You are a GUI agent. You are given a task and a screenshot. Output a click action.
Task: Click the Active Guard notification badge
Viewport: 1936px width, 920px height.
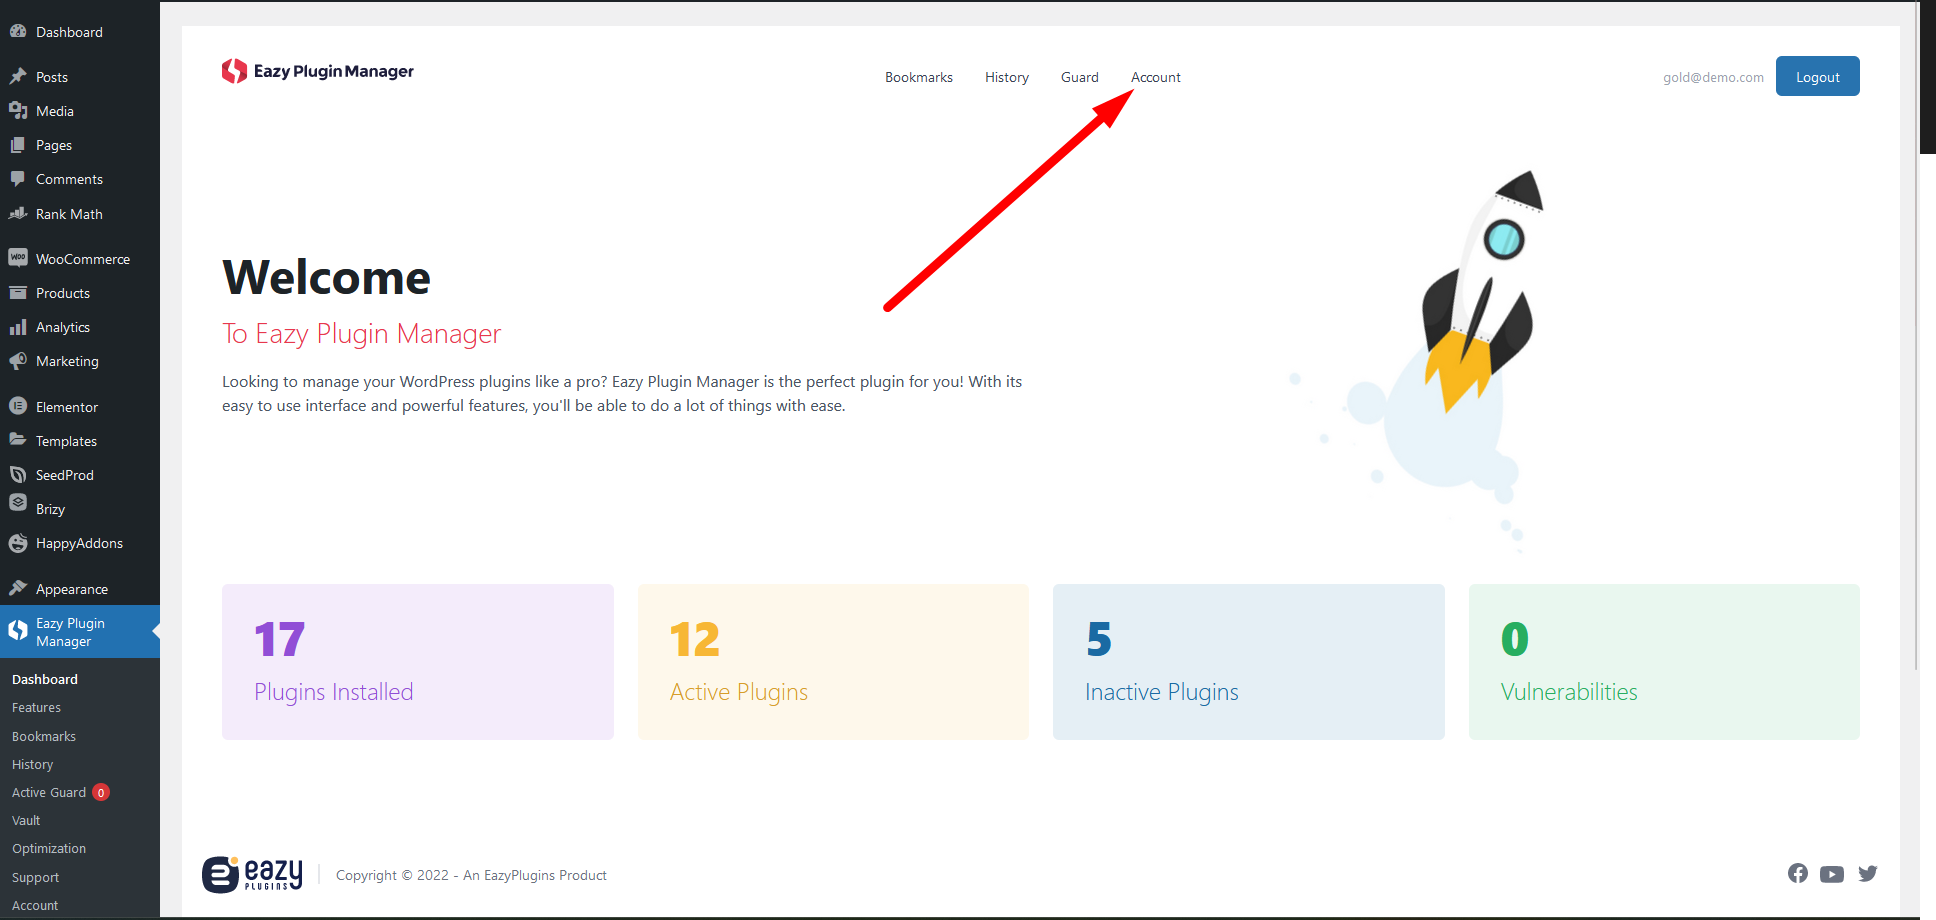coord(101,791)
